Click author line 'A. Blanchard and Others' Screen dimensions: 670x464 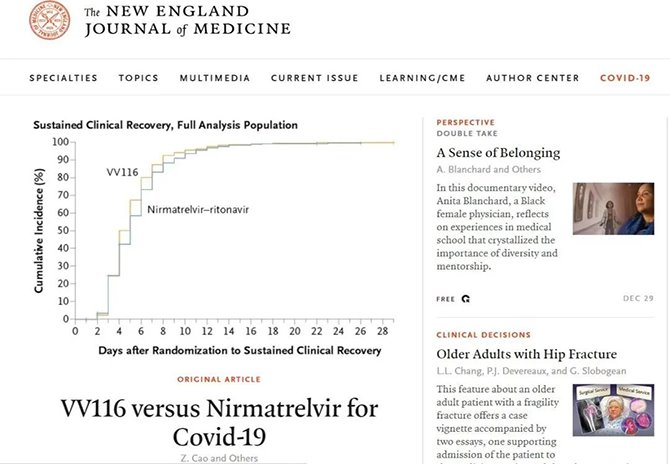pyautogui.click(x=488, y=170)
